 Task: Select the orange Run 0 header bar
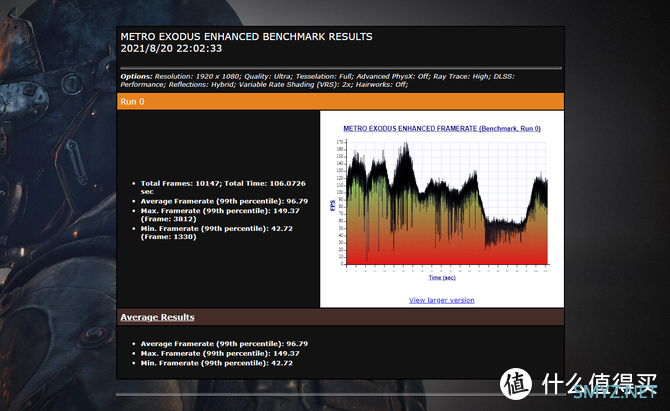point(340,101)
